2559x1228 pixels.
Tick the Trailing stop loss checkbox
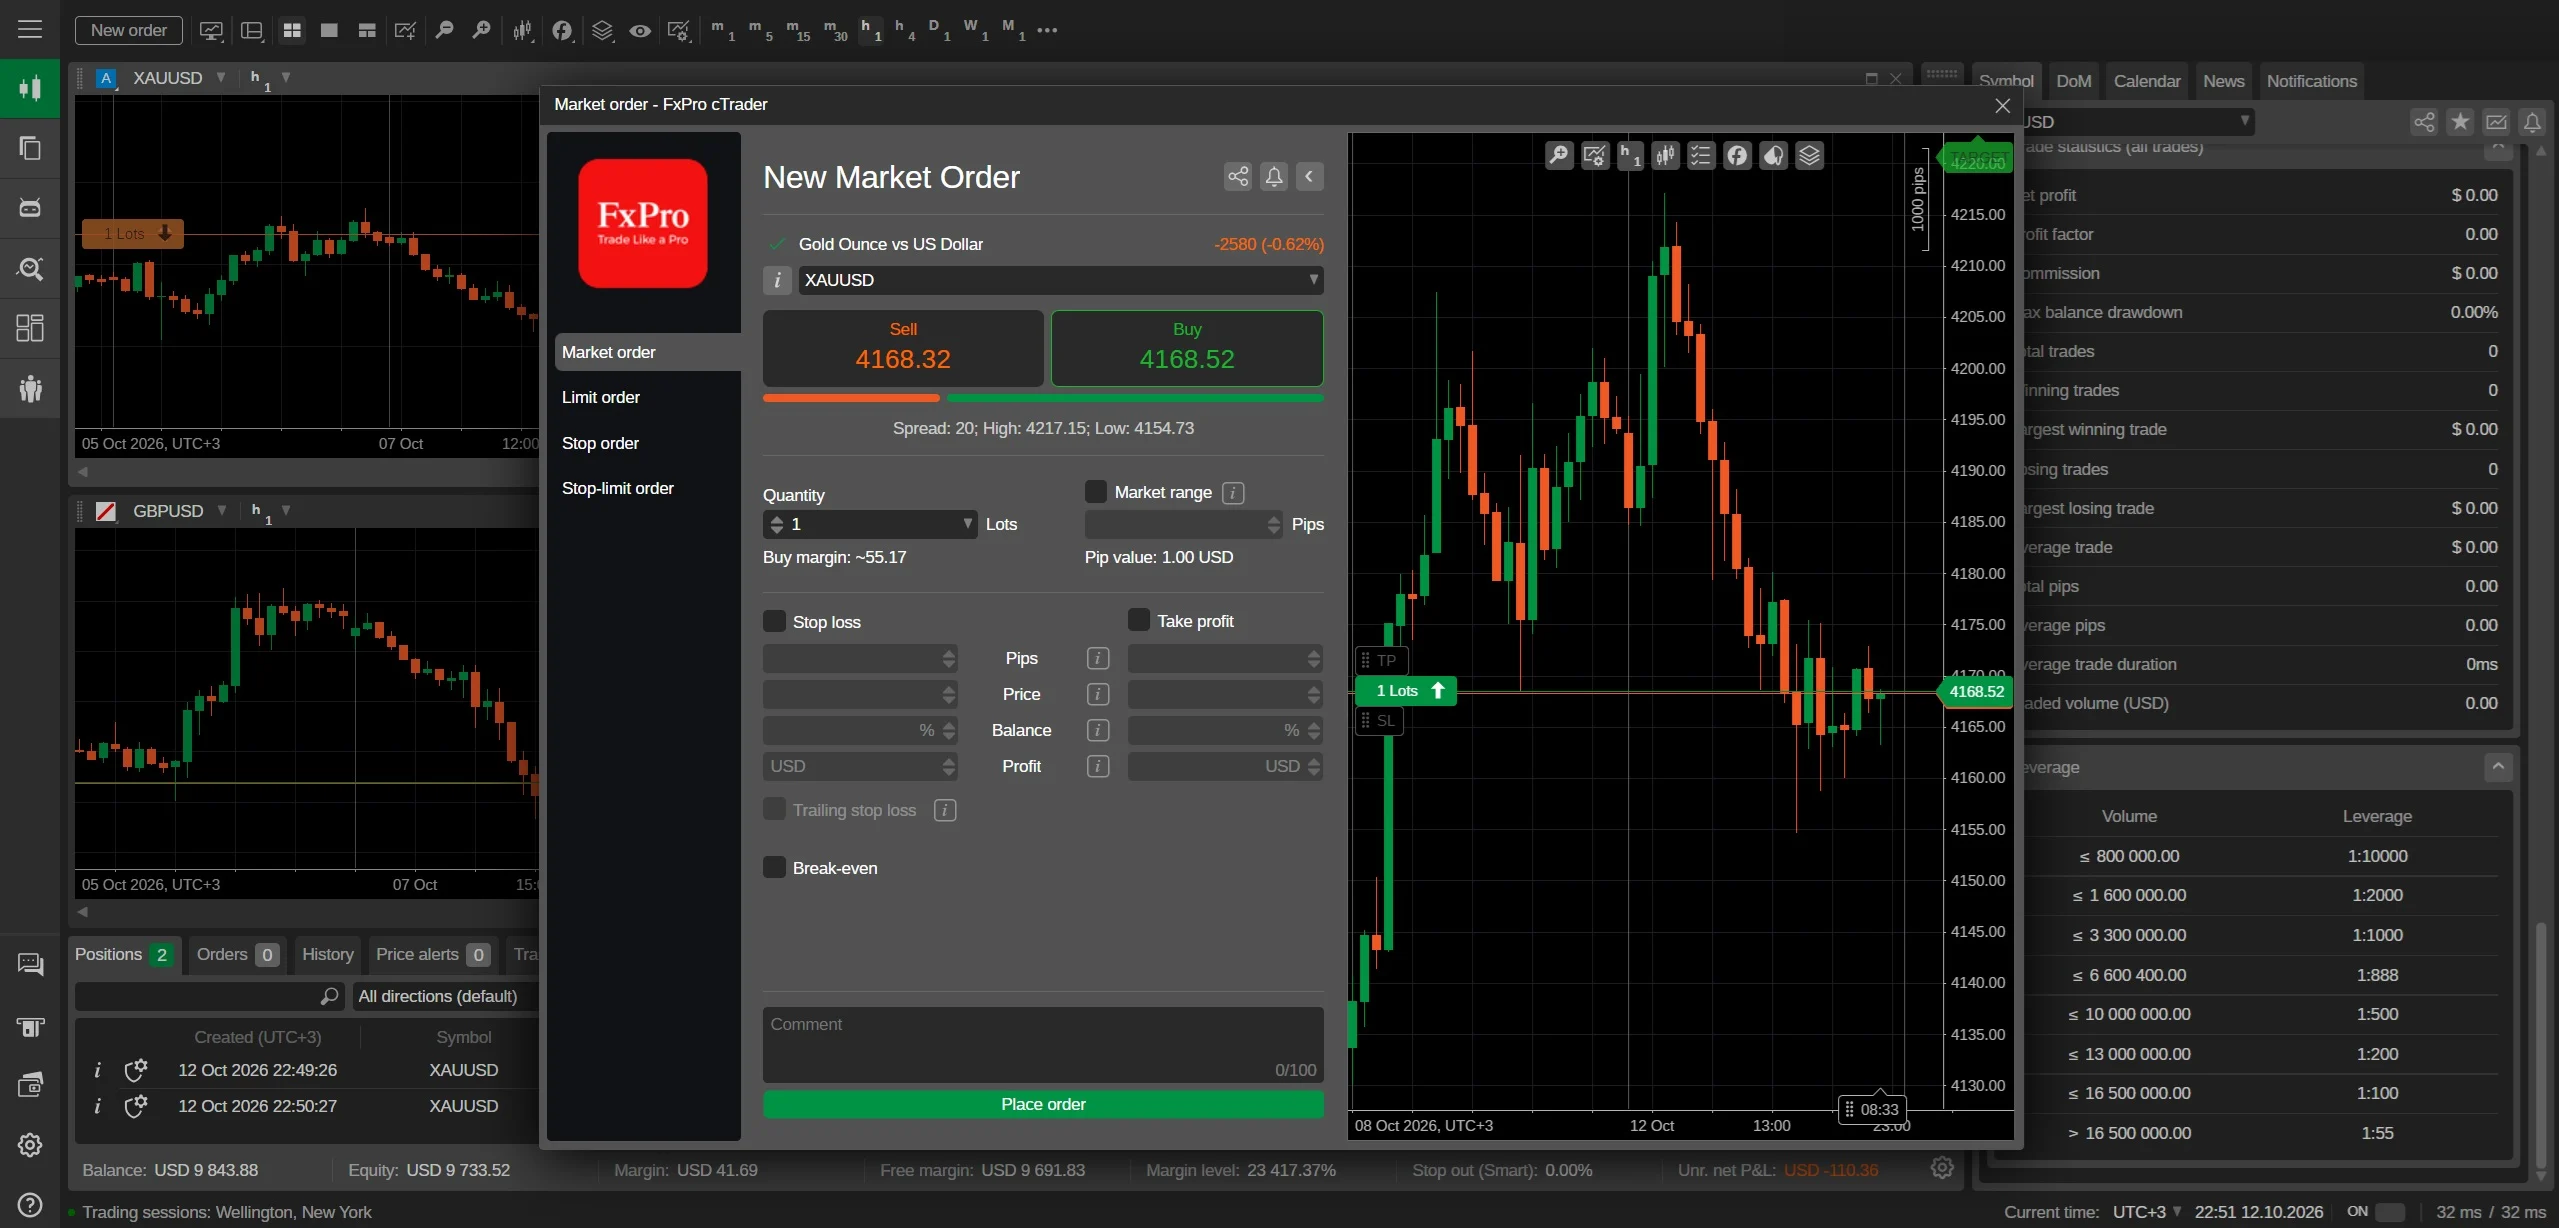[x=774, y=809]
